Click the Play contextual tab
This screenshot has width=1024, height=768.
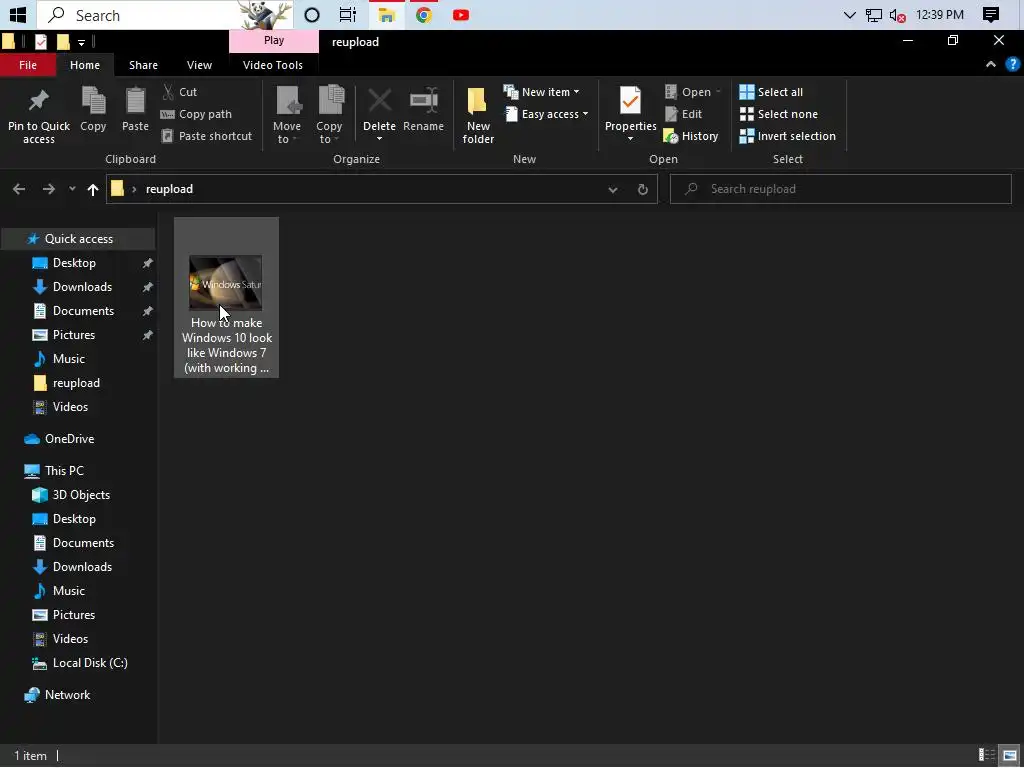tap(274, 40)
